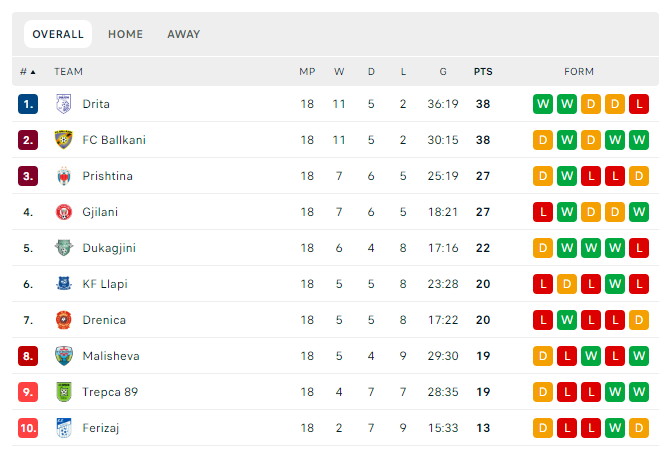Switch to the Home standings tab
Image resolution: width=668 pixels, height=449 pixels.
coord(126,34)
